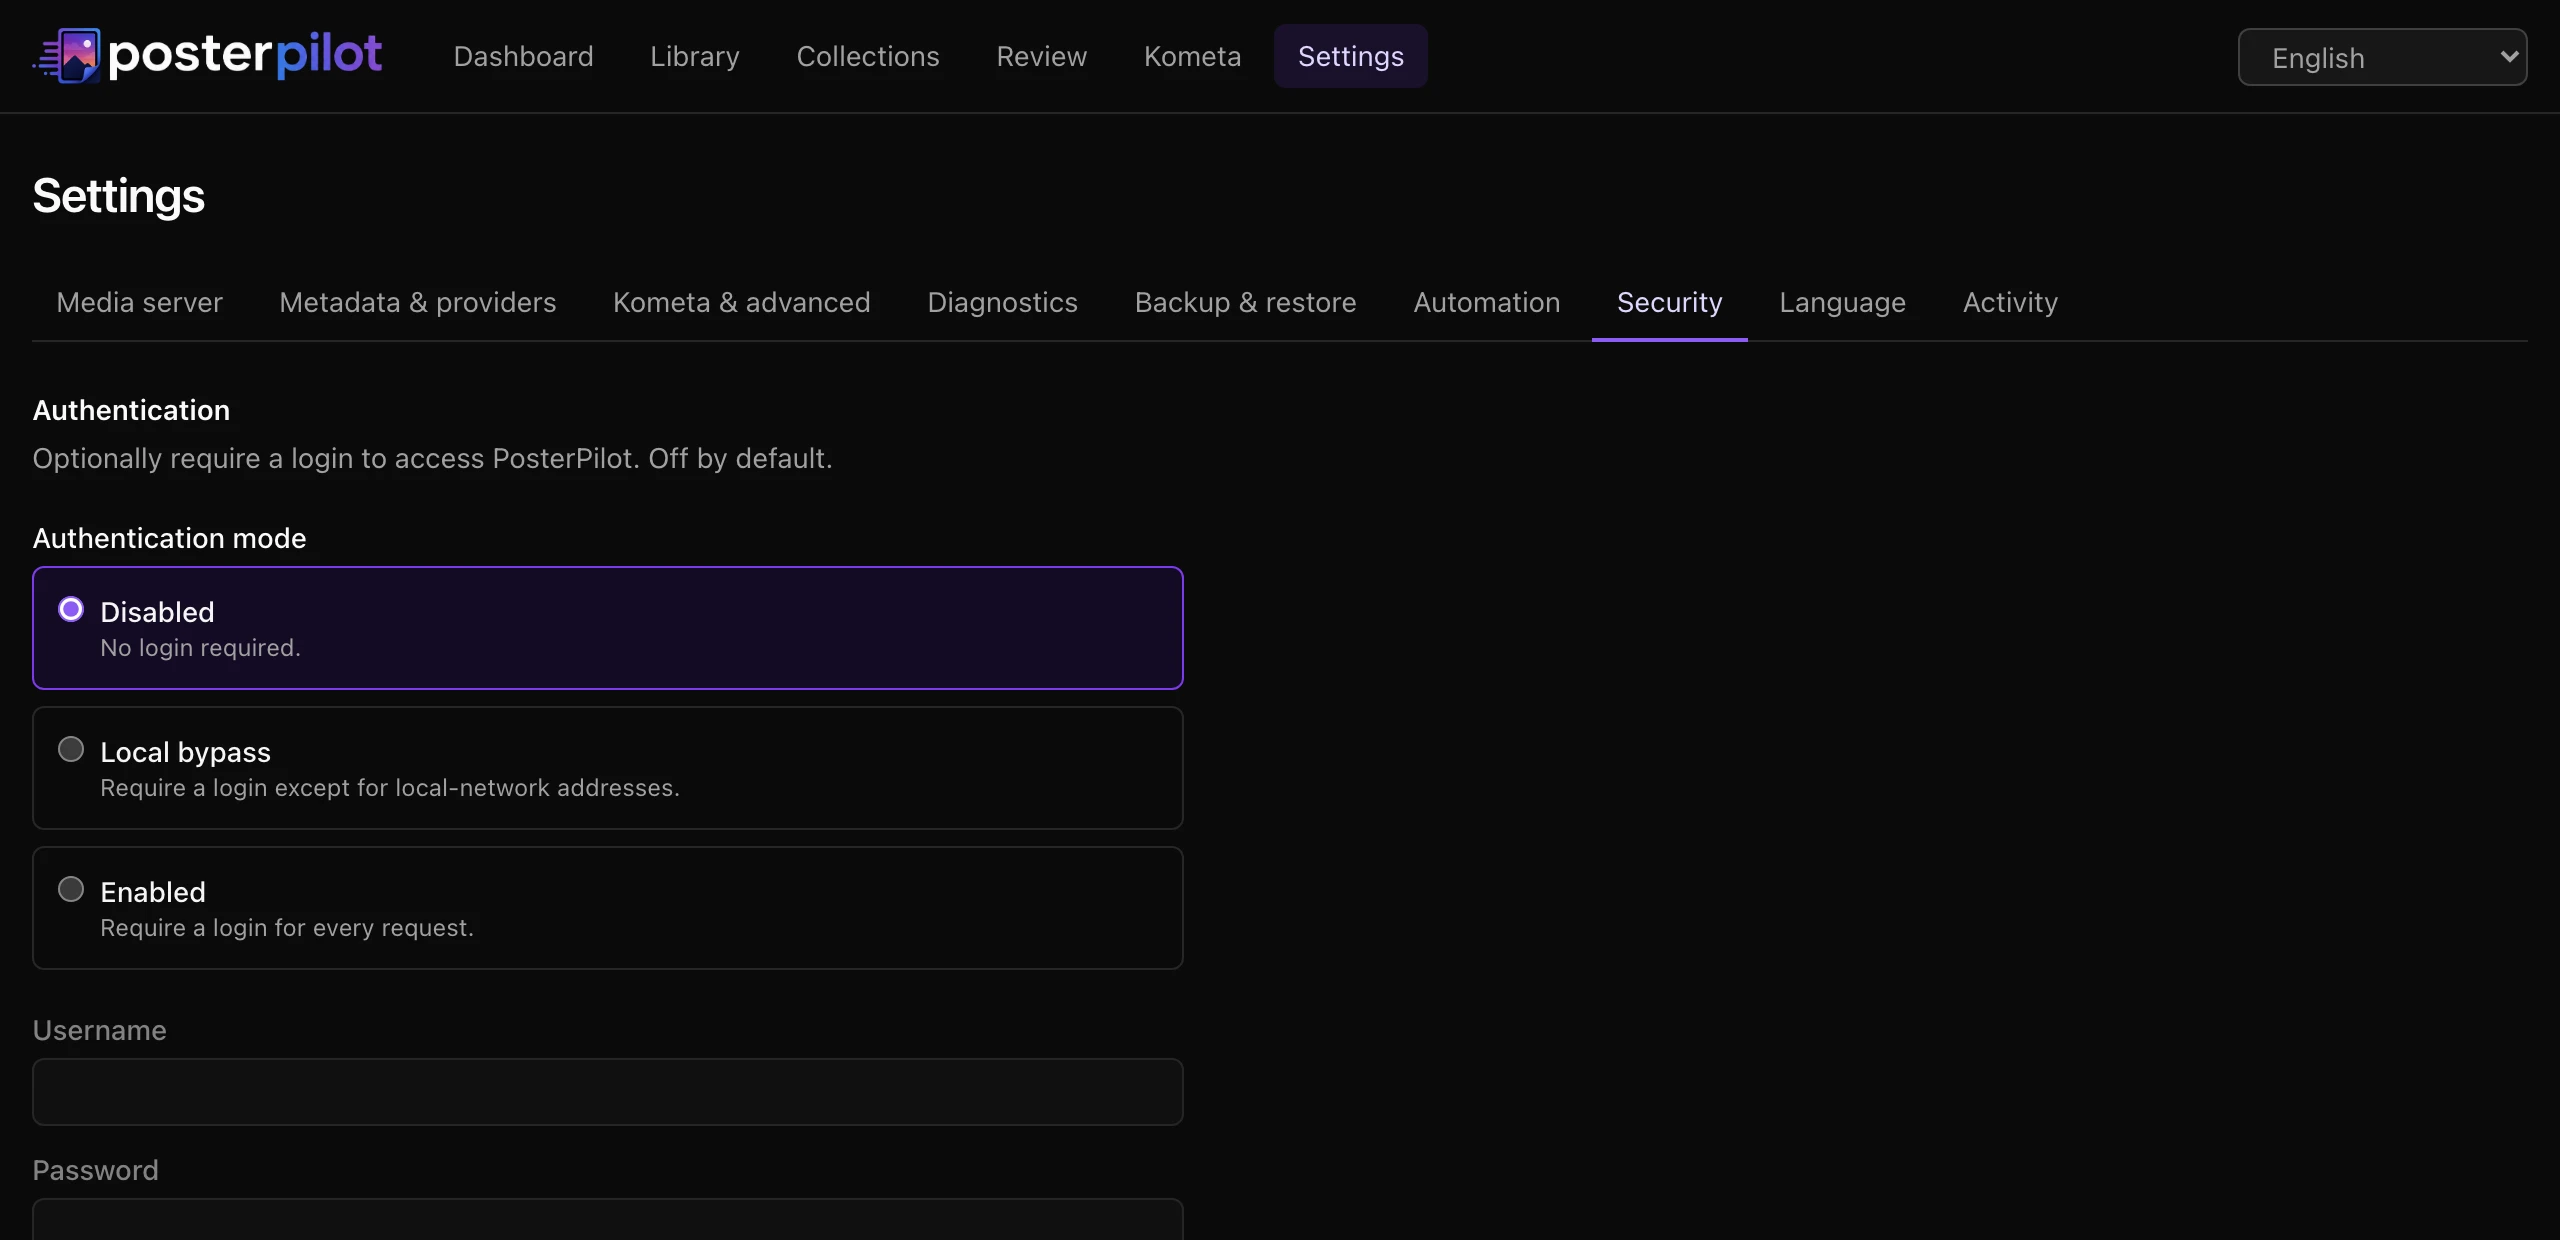Click 'Require a login for every request.' text

[287, 928]
